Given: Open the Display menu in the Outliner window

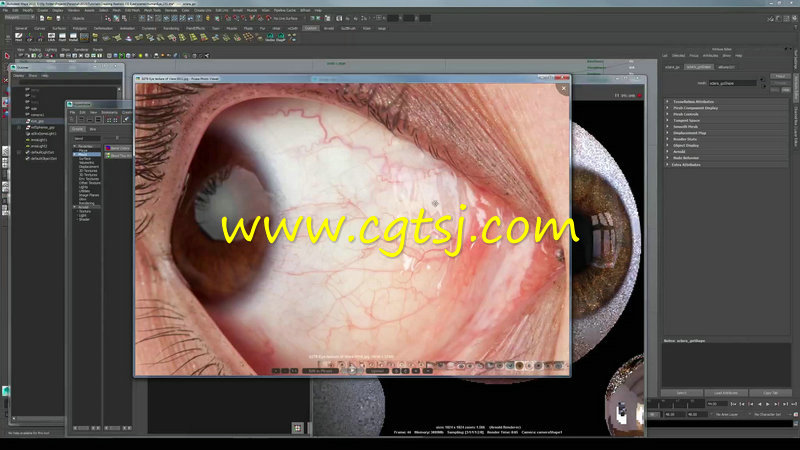Looking at the screenshot, I should (18, 76).
